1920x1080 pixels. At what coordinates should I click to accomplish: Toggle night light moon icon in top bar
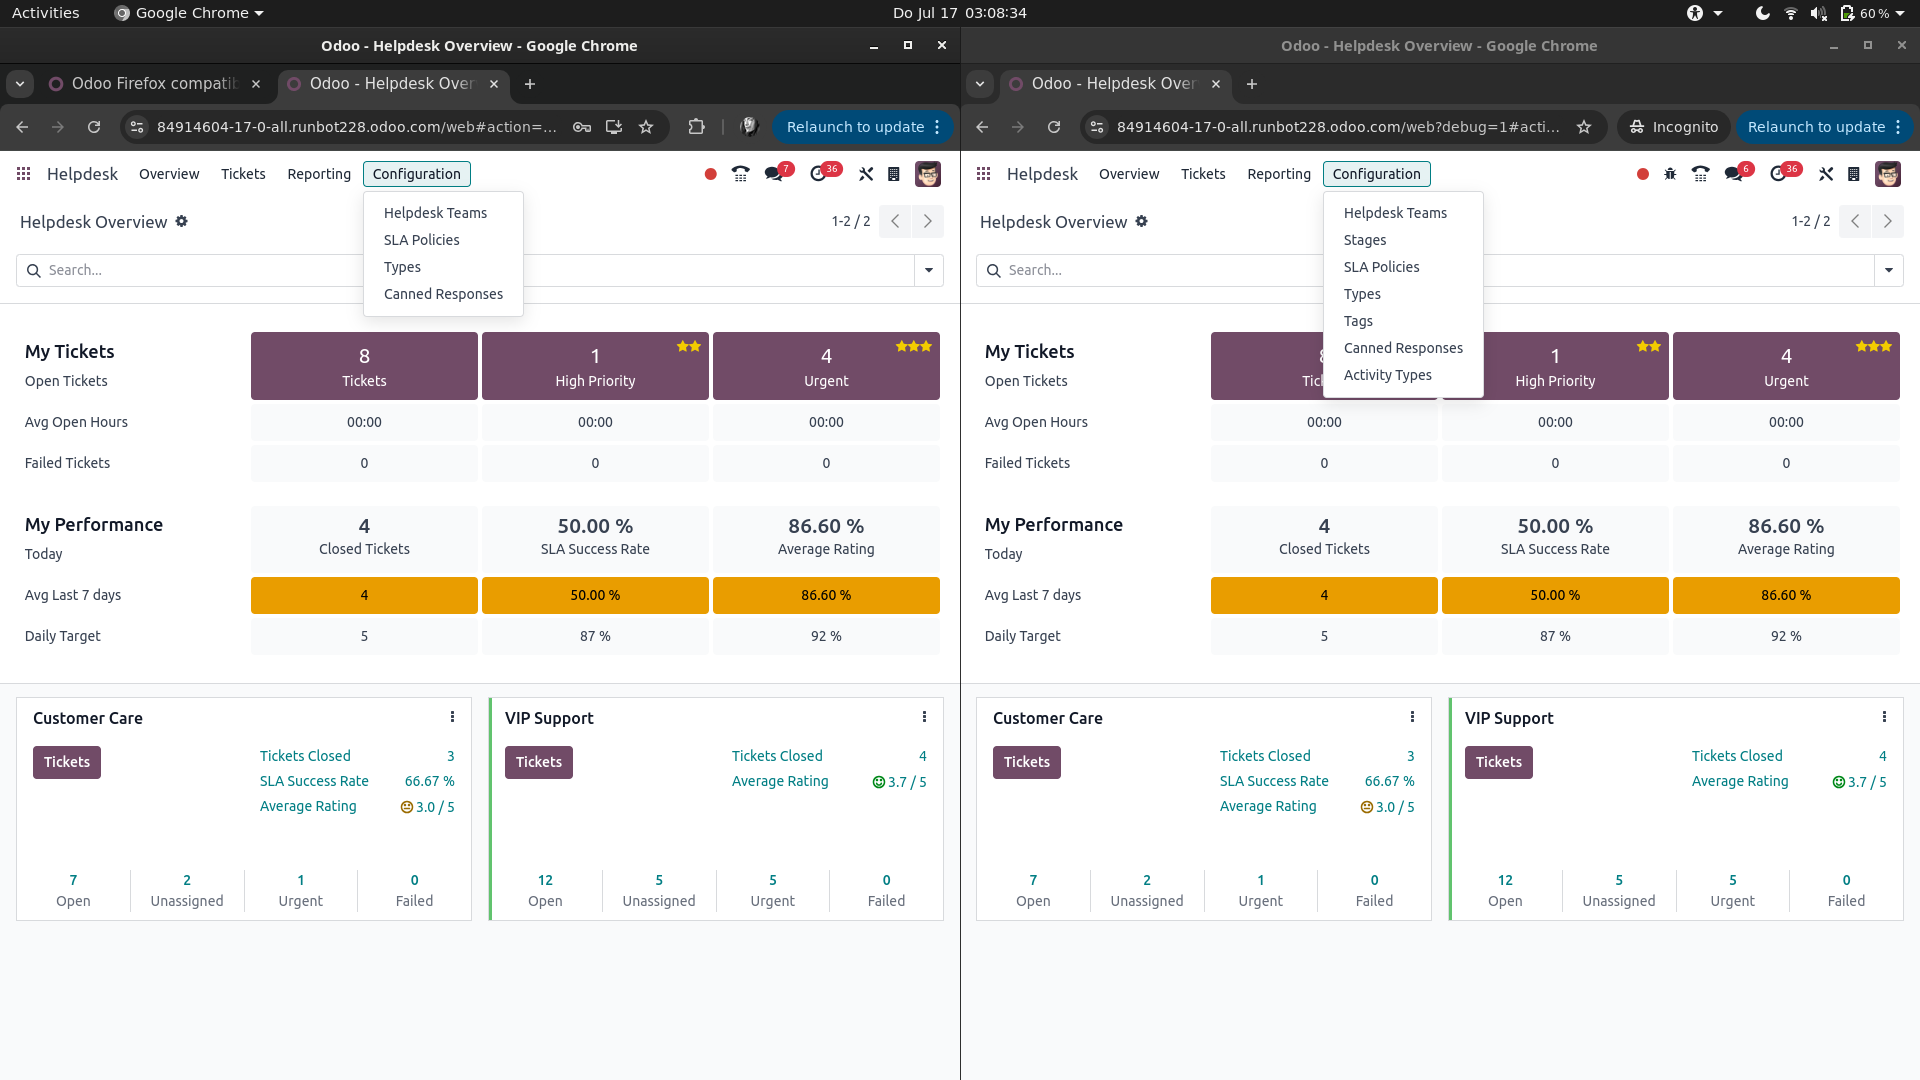click(x=1762, y=13)
